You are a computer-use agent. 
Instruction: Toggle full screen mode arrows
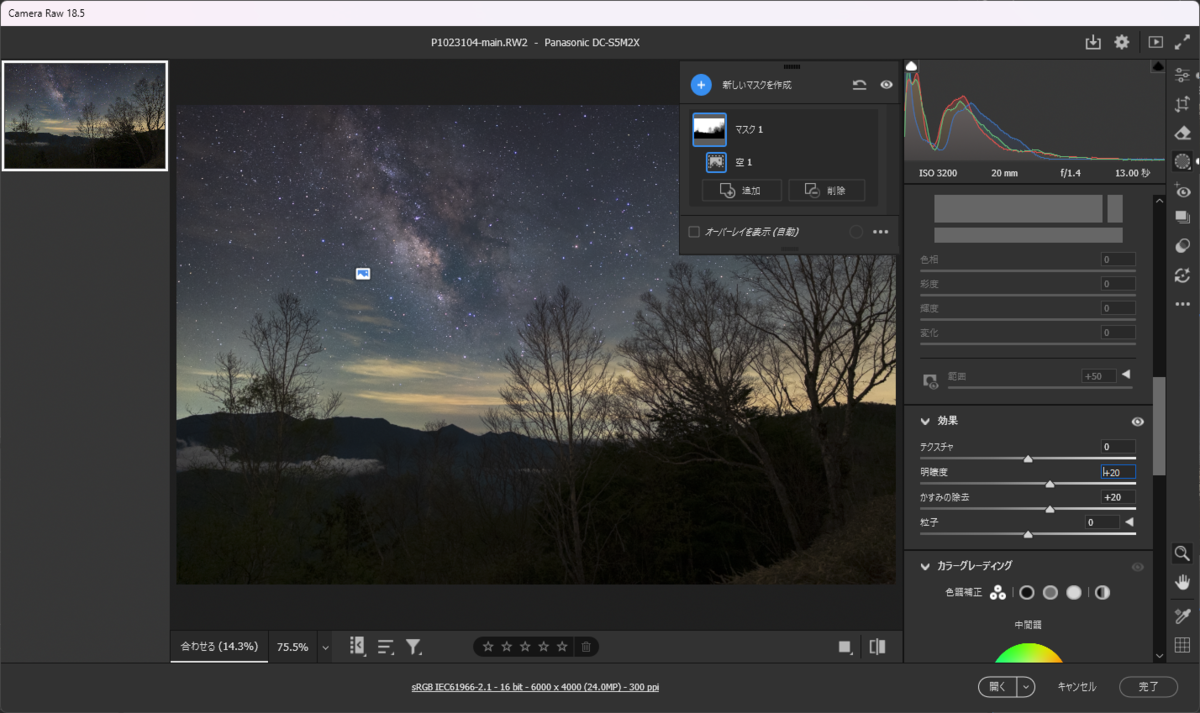1182,42
